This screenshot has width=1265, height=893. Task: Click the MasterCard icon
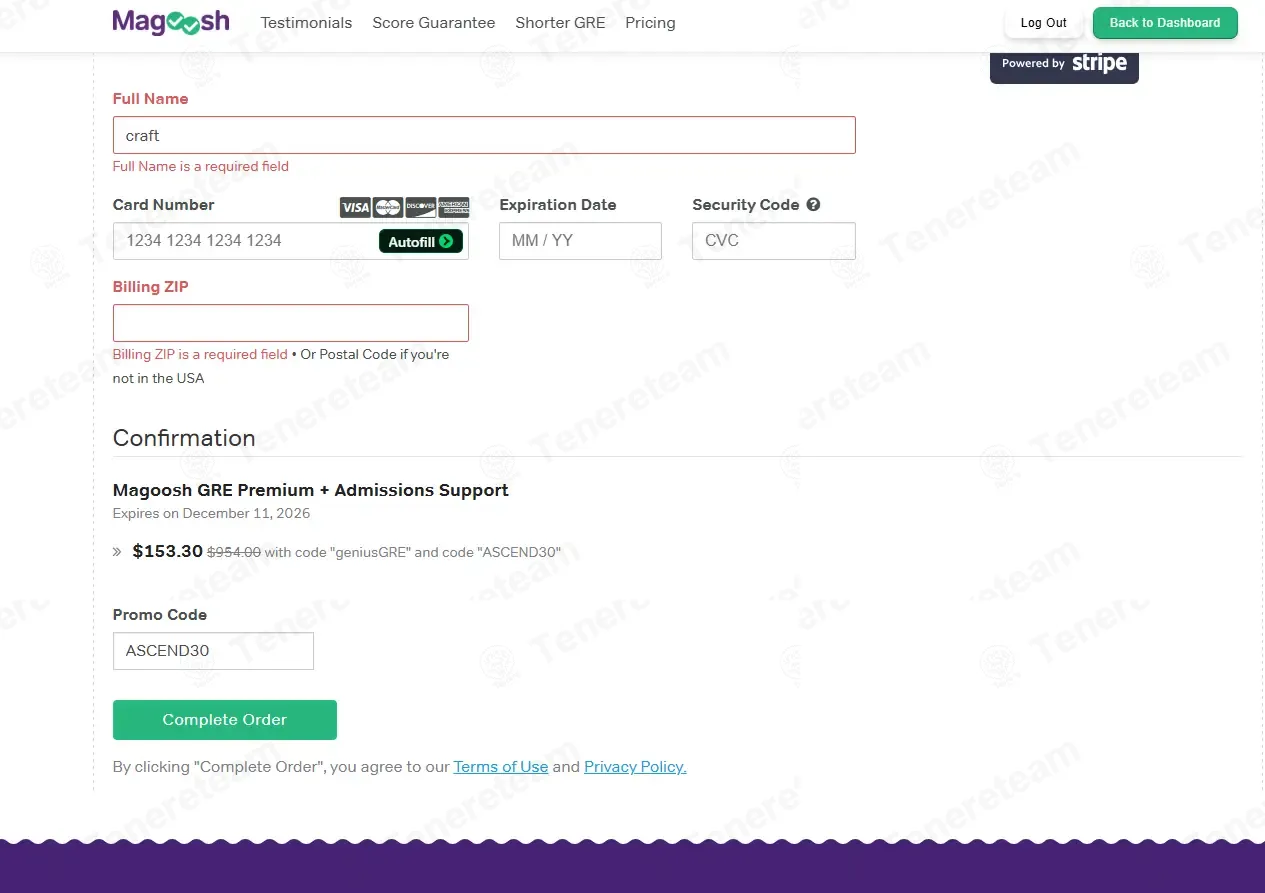tap(388, 208)
